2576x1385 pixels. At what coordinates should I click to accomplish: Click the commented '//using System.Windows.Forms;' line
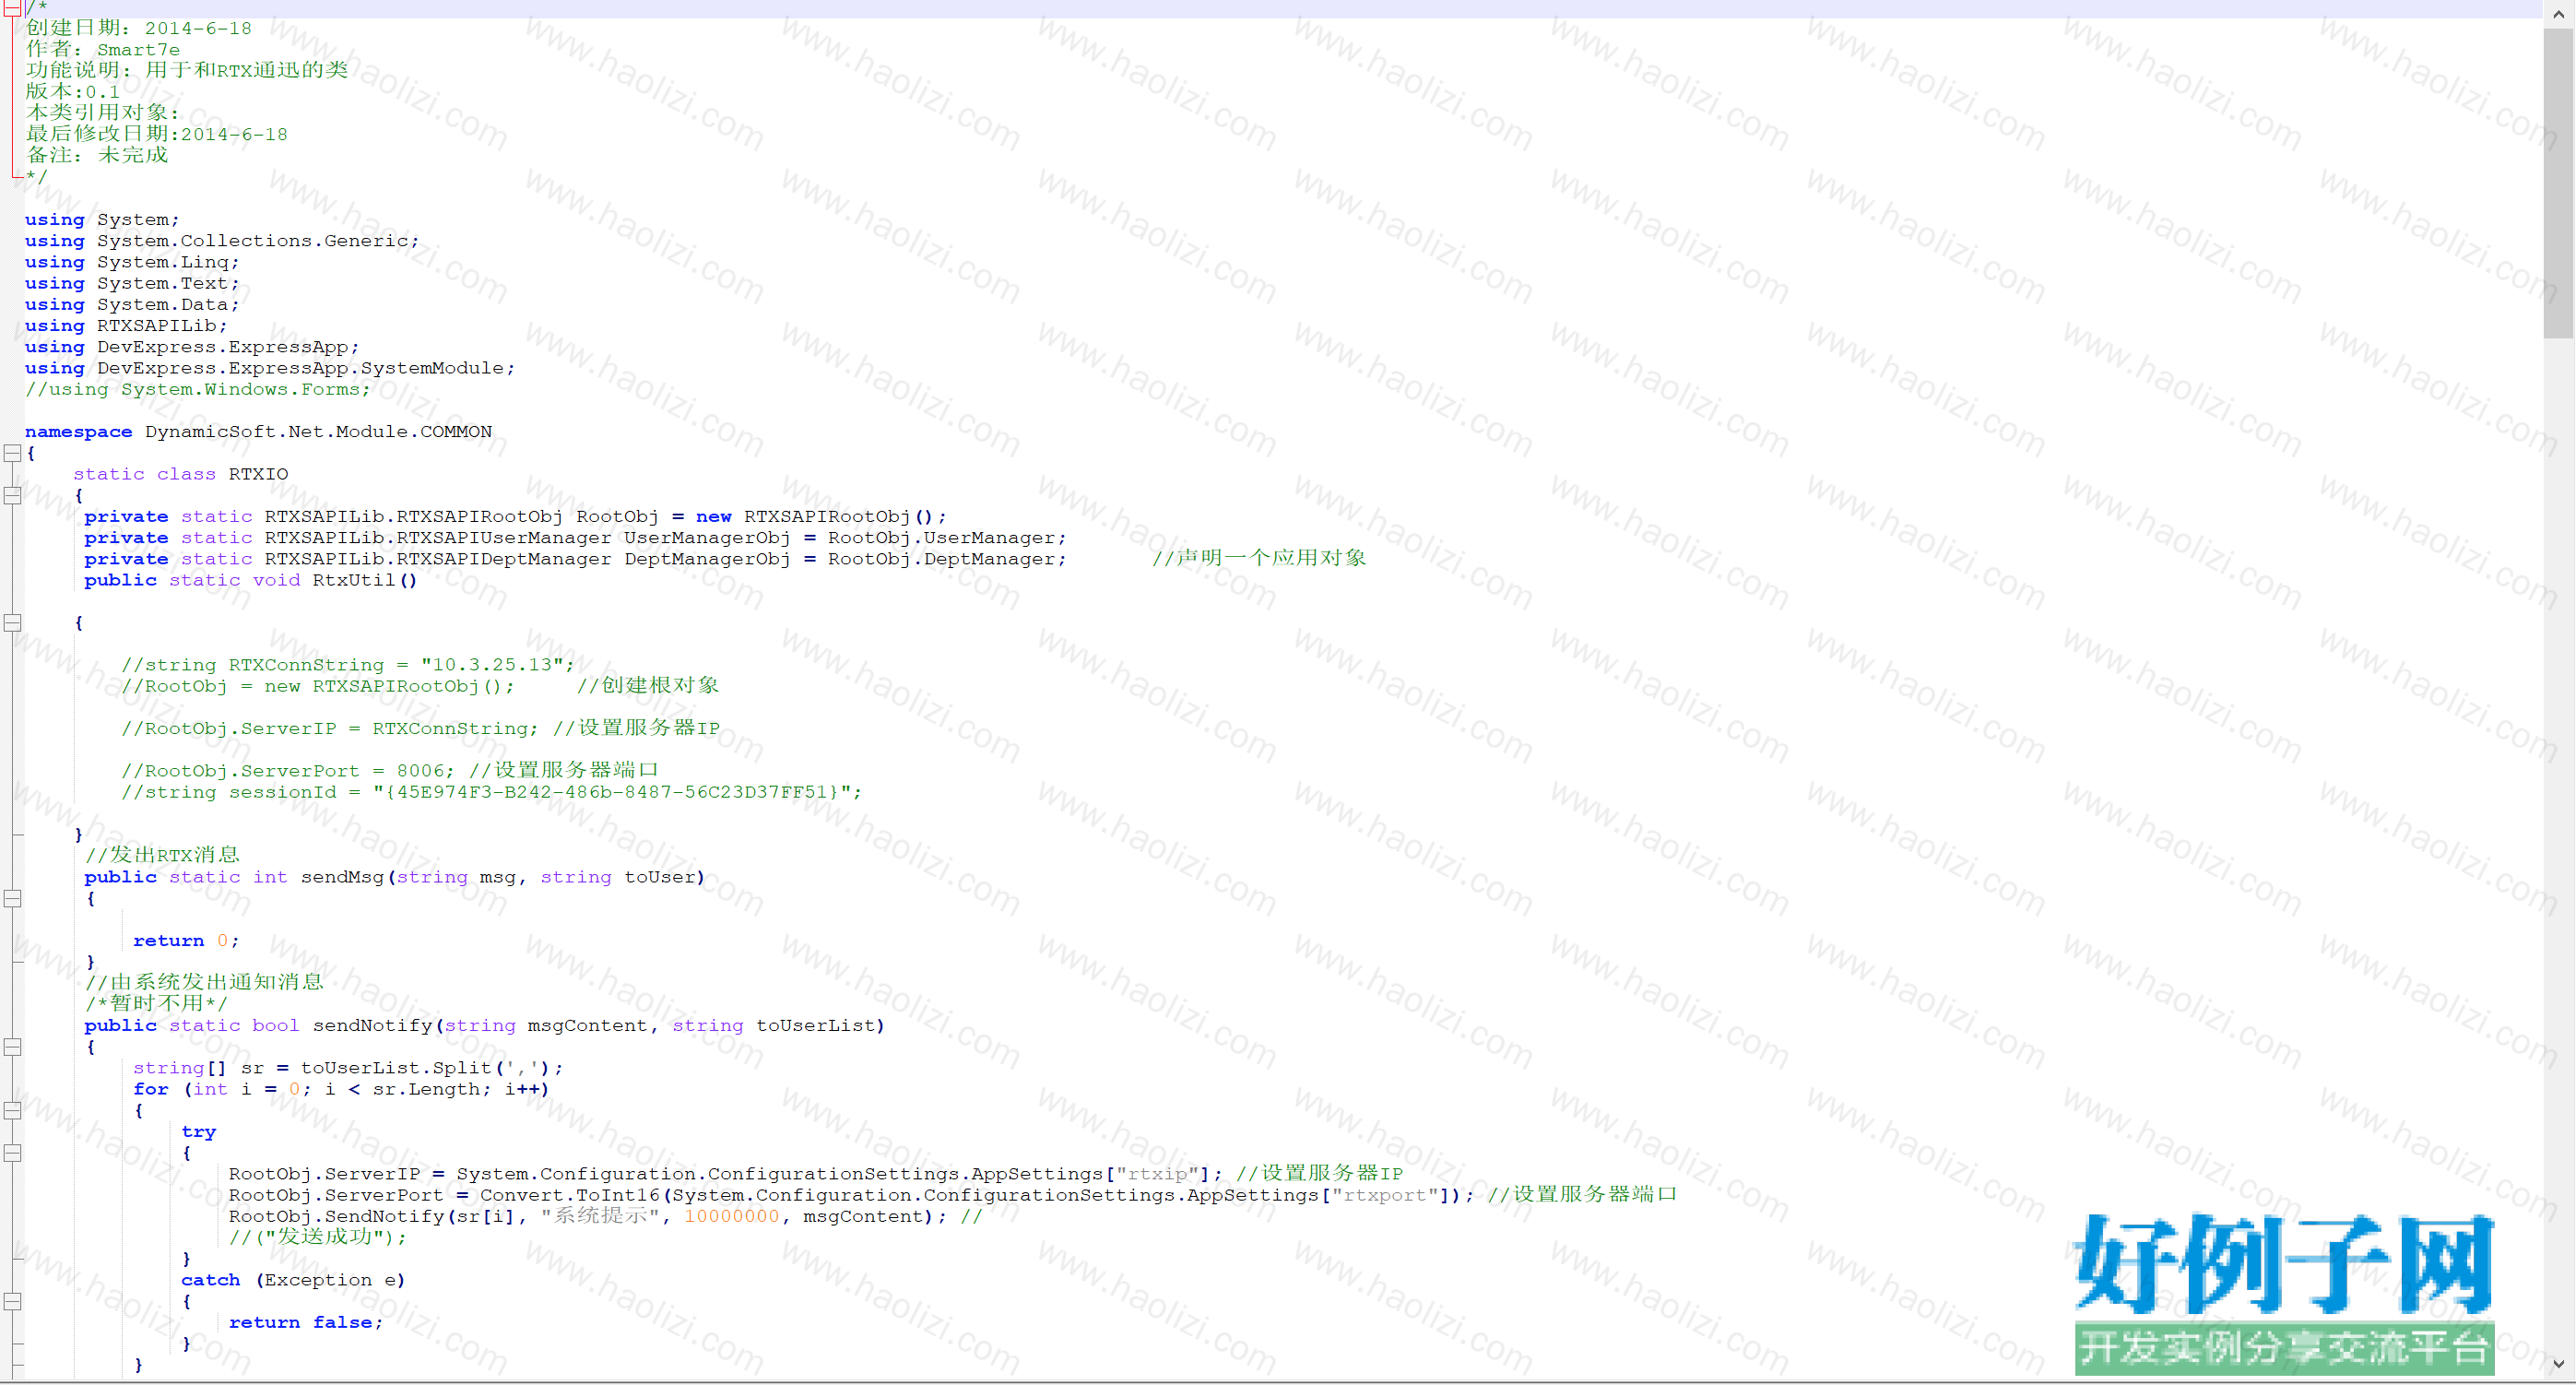pos(198,389)
